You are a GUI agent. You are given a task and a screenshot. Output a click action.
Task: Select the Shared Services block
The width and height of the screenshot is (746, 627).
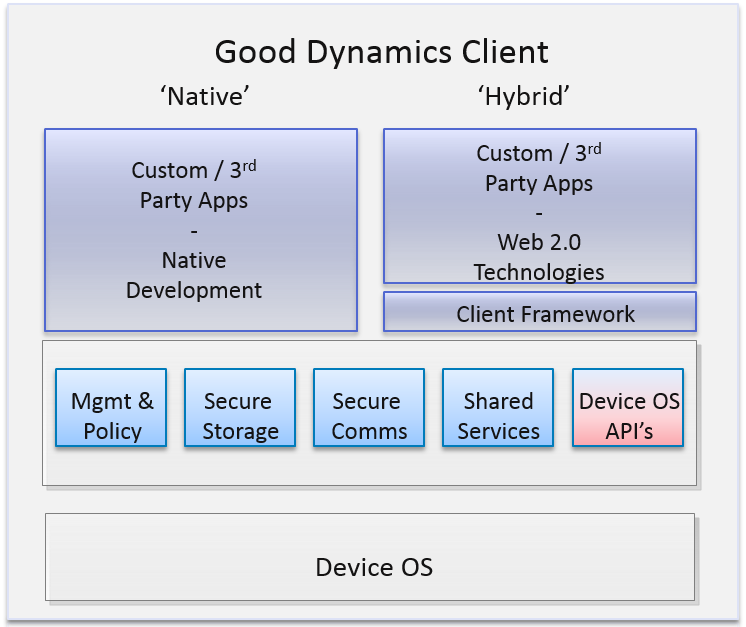(498, 408)
